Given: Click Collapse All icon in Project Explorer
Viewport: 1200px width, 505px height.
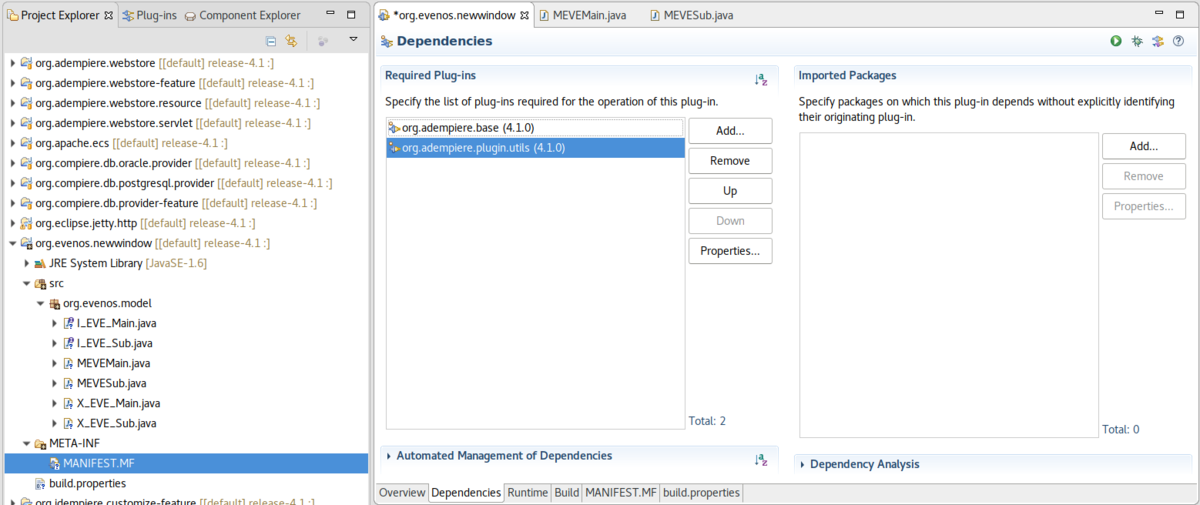Looking at the screenshot, I should 271,41.
